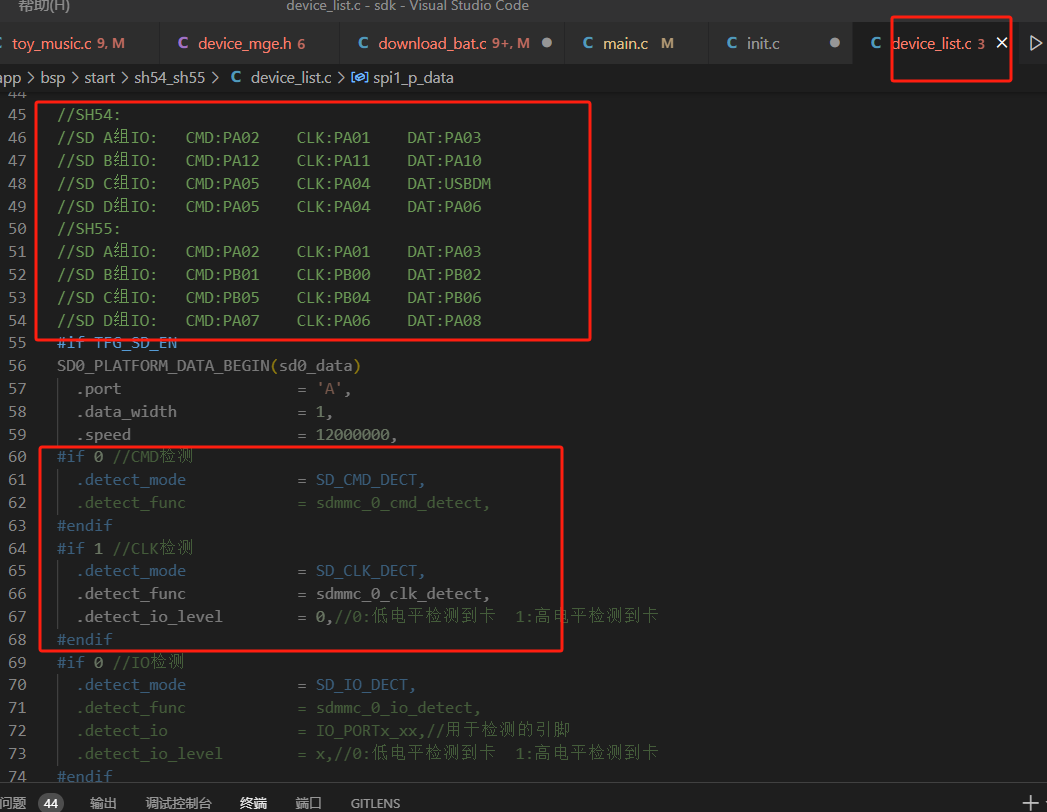
Task: Place cursor on the 12000000 speed value
Action: pyautogui.click(x=353, y=435)
